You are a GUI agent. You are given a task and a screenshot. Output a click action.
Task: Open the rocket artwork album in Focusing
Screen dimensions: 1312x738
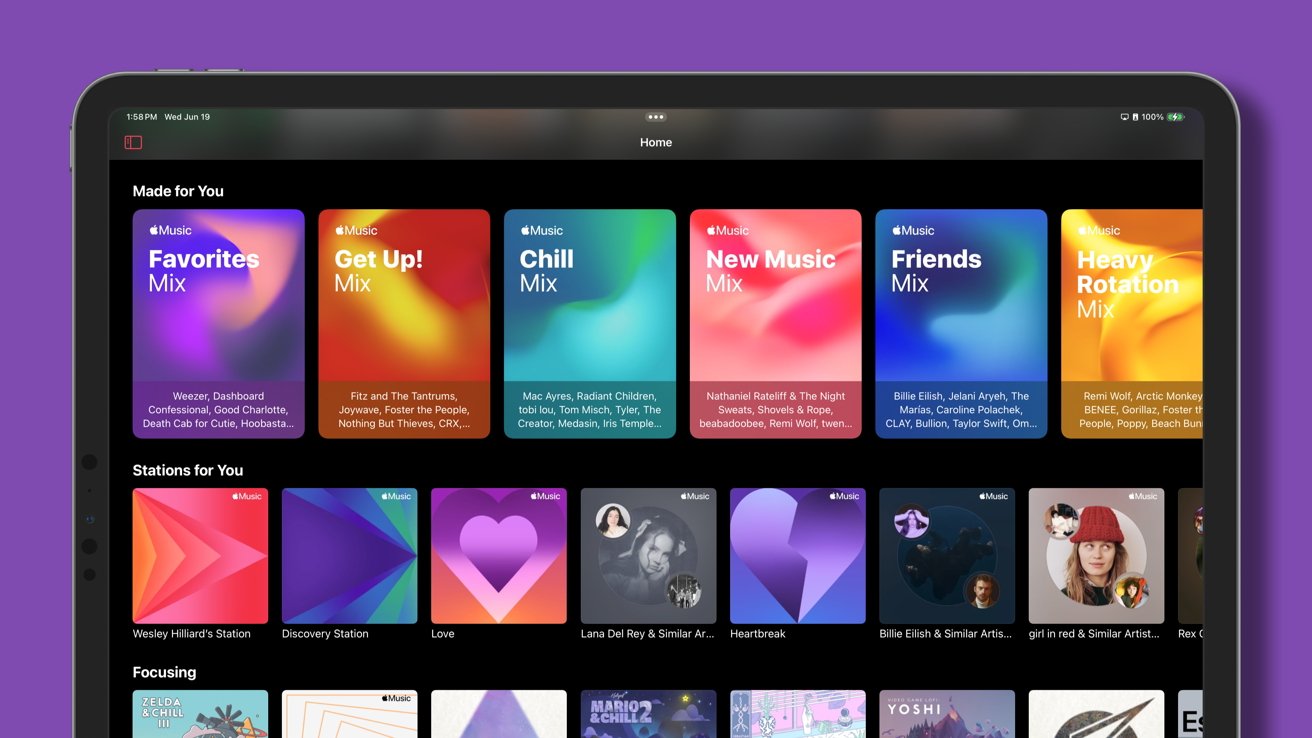(x=1096, y=714)
